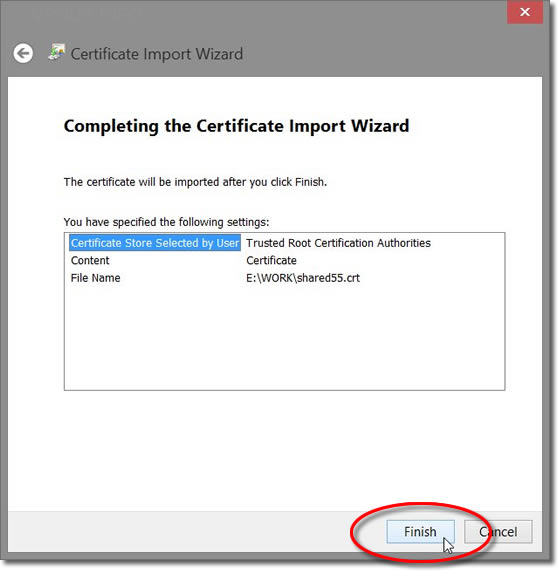
Task: Cancel the certificate import
Action: tap(498, 532)
